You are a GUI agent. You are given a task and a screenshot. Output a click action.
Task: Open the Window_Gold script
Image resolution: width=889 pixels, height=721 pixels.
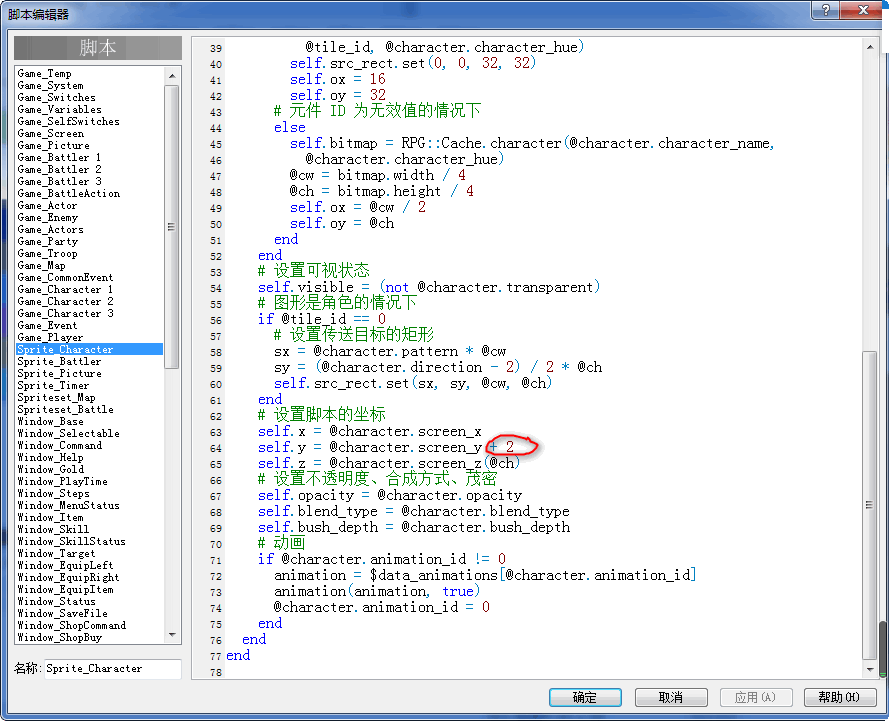coord(50,470)
